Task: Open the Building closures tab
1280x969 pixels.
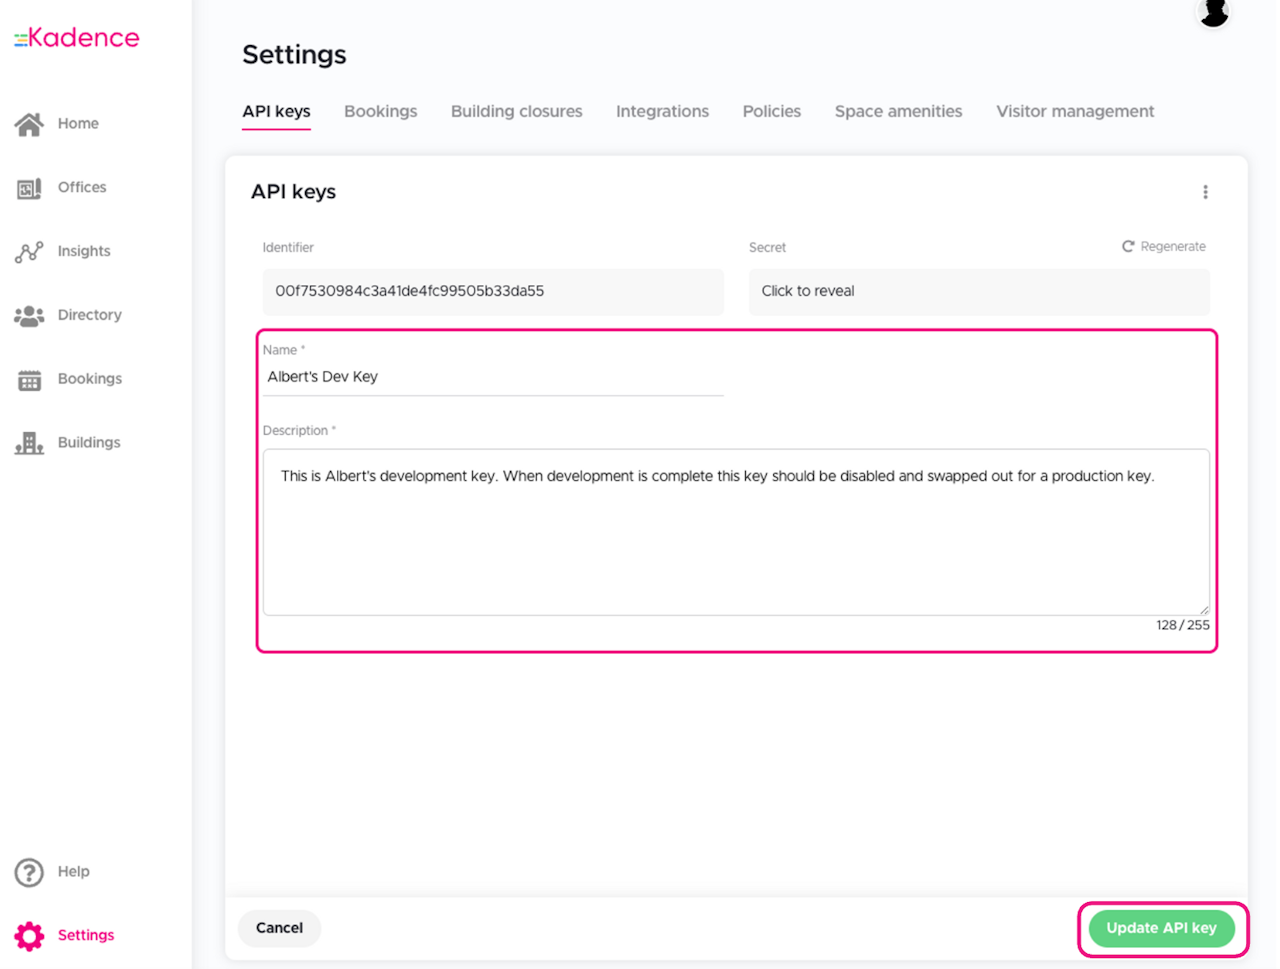Action: coord(516,111)
